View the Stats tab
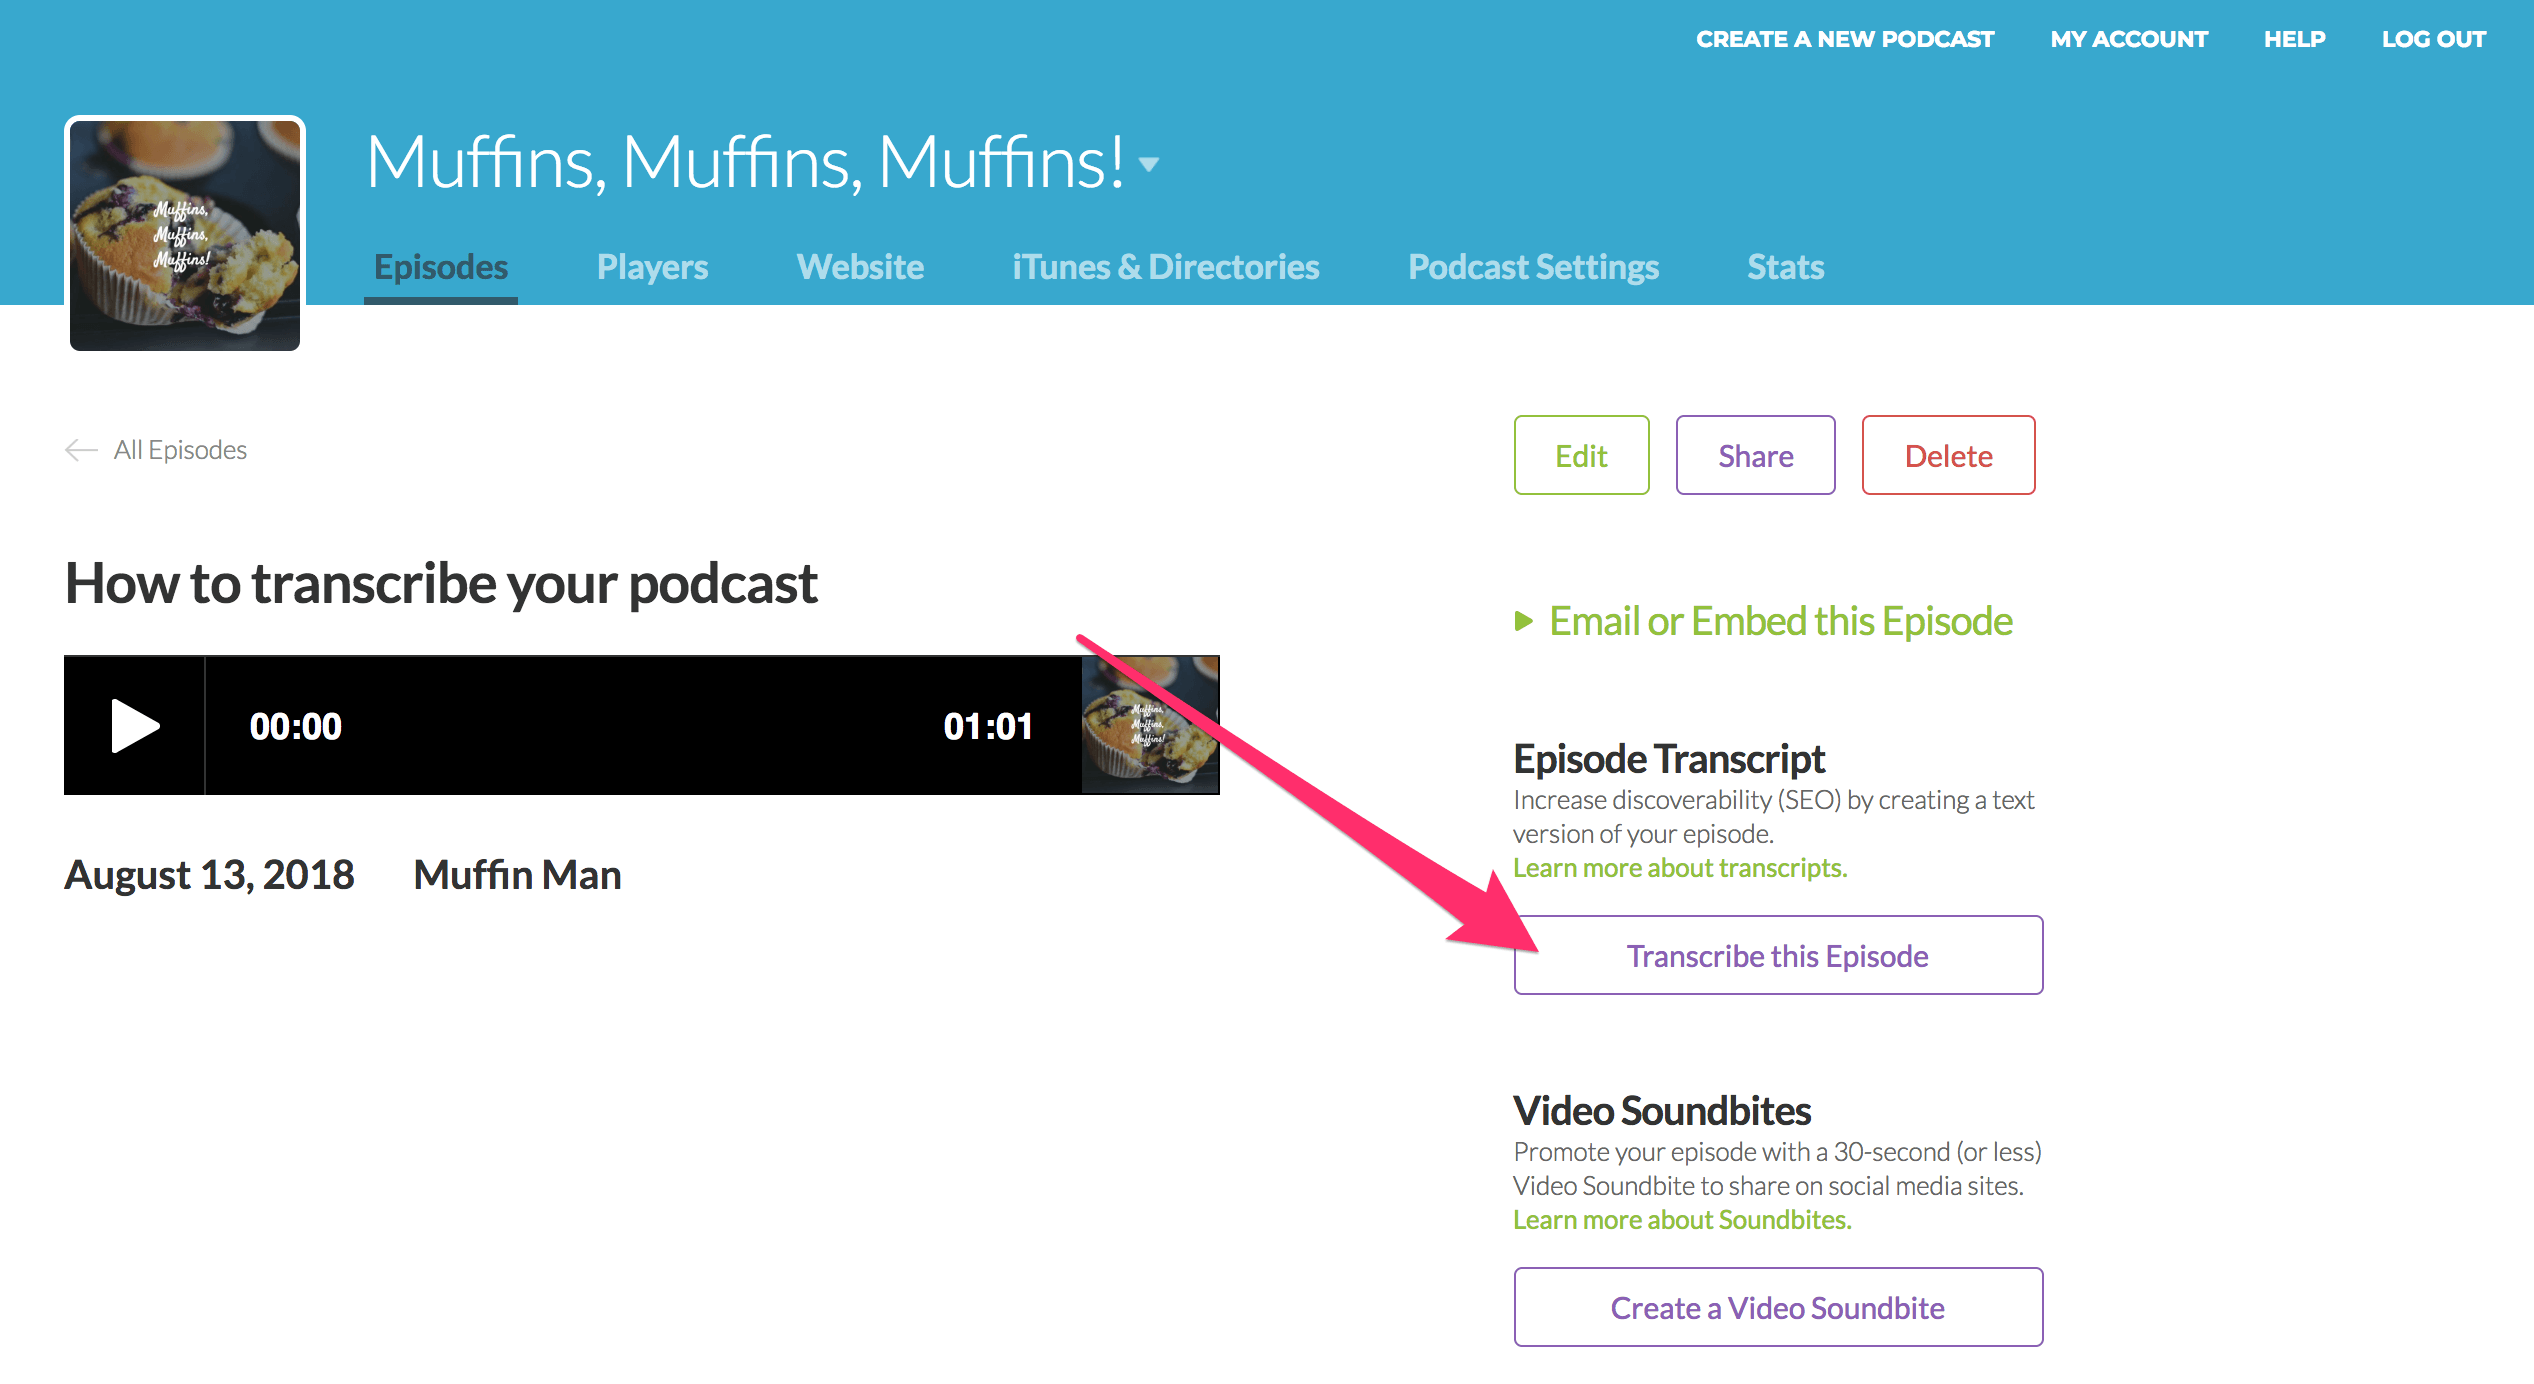 coord(1785,267)
